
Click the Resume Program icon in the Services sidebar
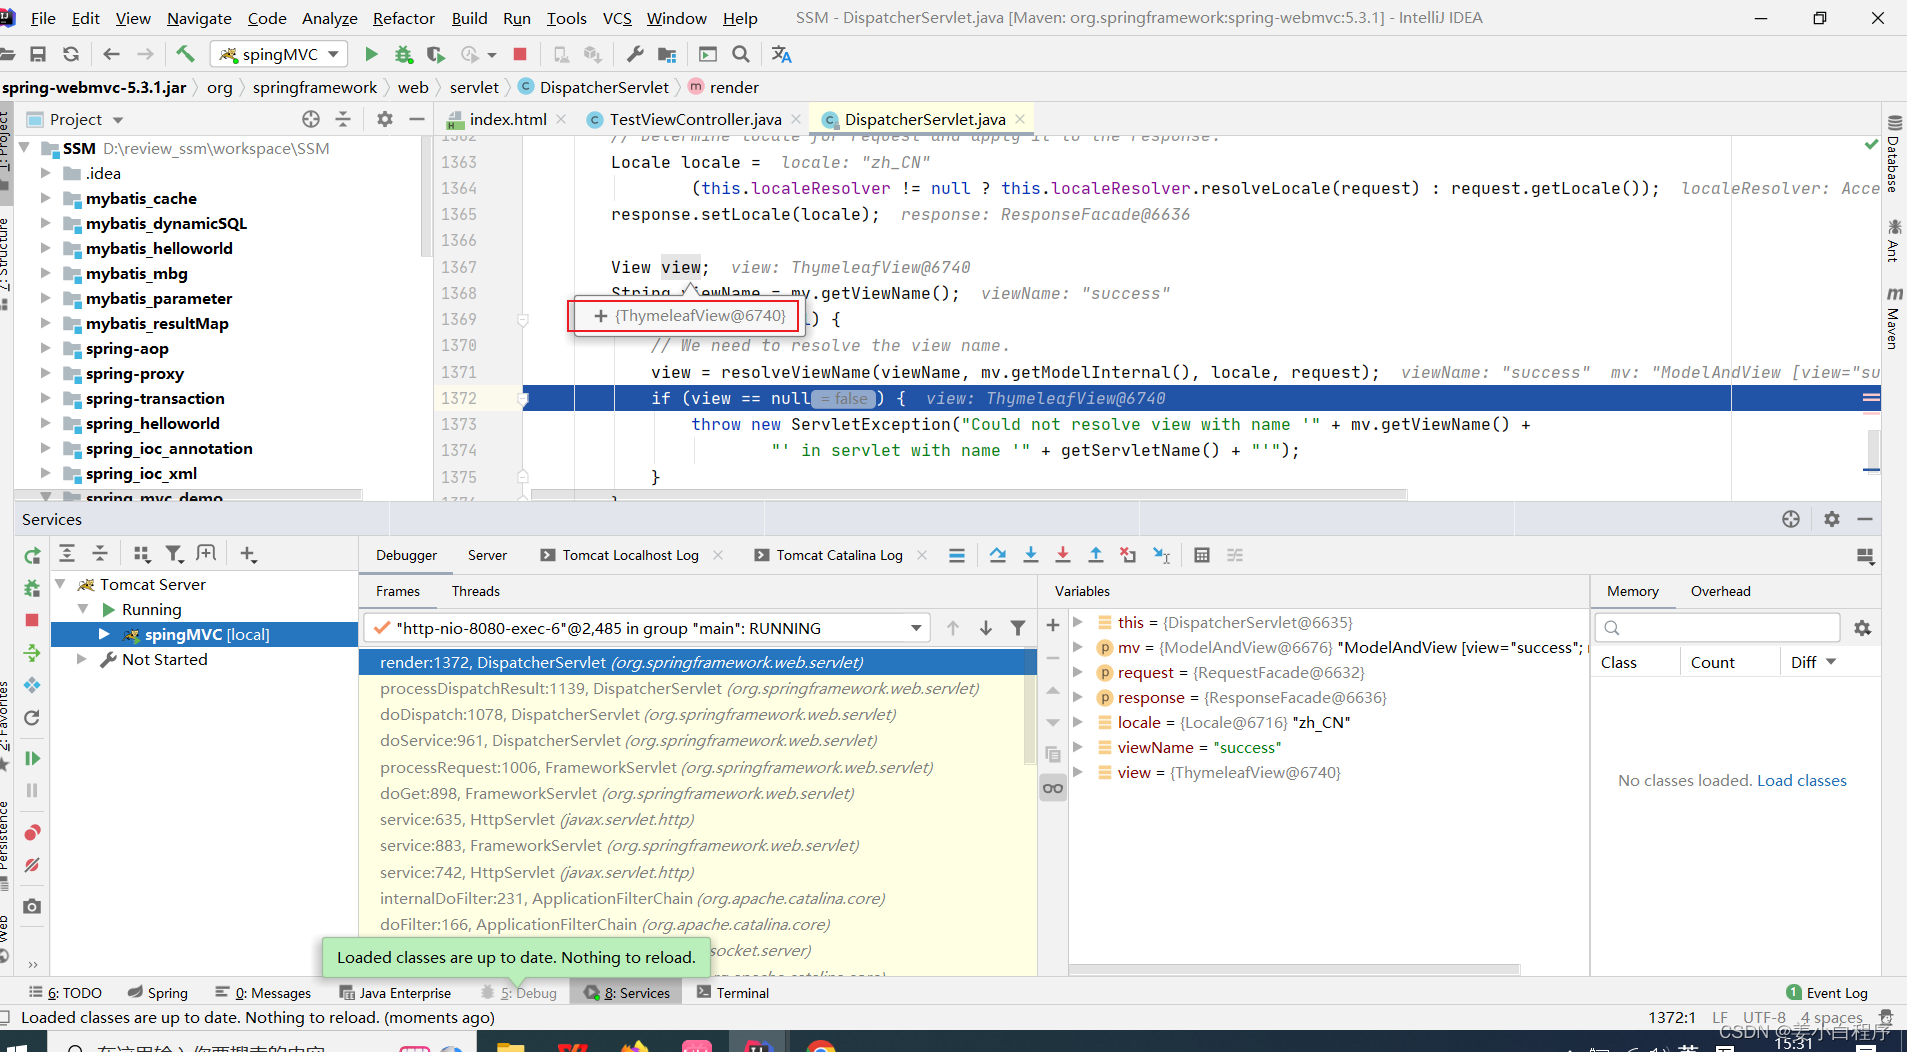pyautogui.click(x=32, y=758)
